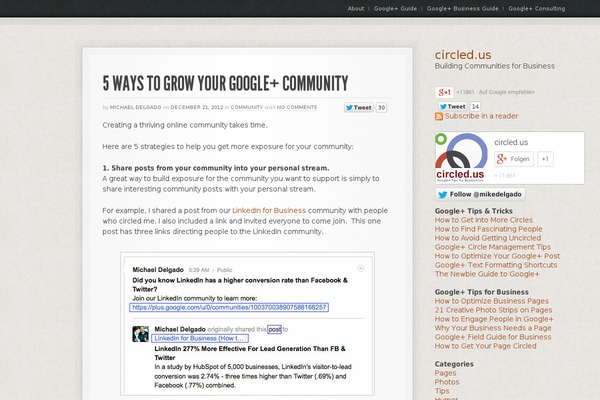The height and width of the screenshot is (400, 600).
Task: Click the article title heading
Action: click(x=225, y=83)
